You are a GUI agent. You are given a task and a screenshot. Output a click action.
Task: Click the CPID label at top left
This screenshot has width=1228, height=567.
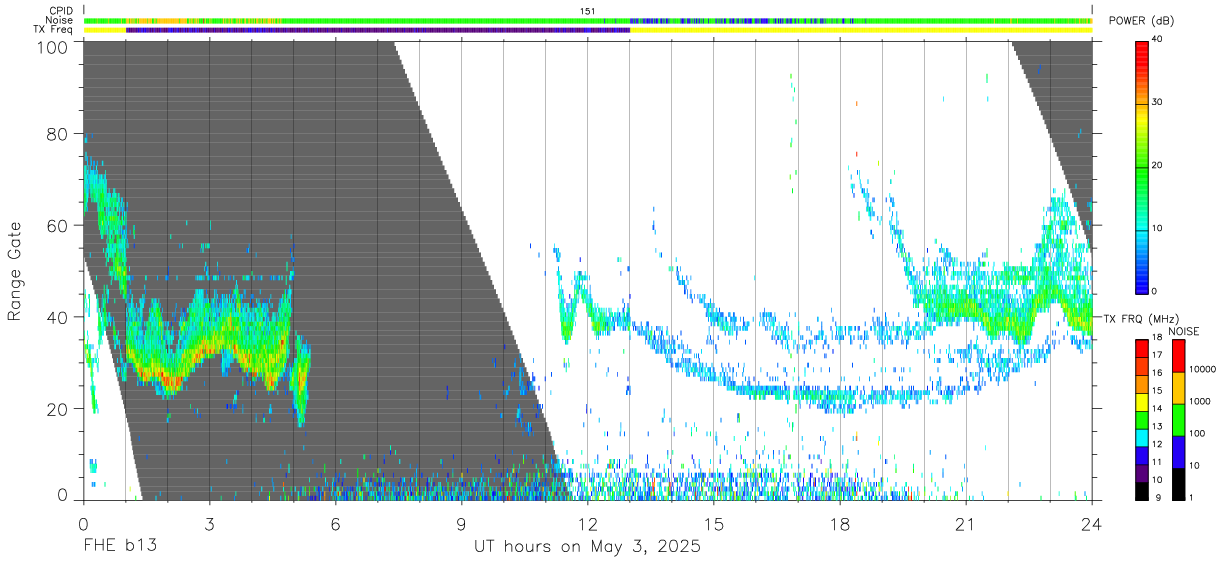[x=61, y=11]
